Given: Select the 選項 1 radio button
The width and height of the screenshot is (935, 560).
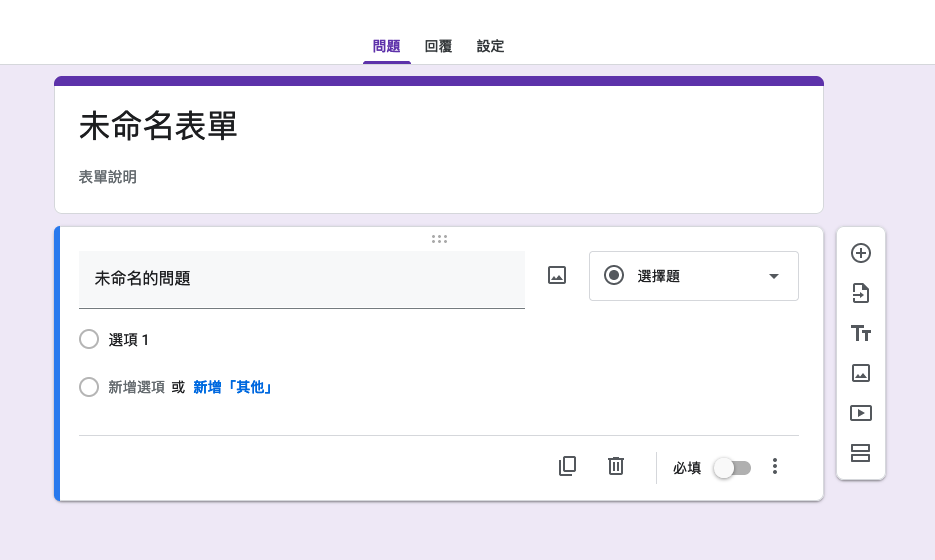Looking at the screenshot, I should (89, 340).
